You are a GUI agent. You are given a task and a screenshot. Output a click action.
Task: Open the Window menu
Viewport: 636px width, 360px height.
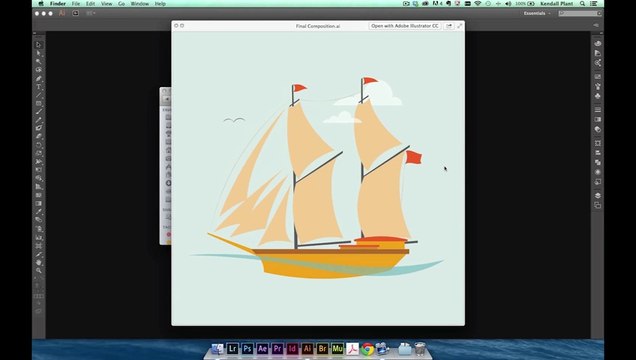(140, 4)
